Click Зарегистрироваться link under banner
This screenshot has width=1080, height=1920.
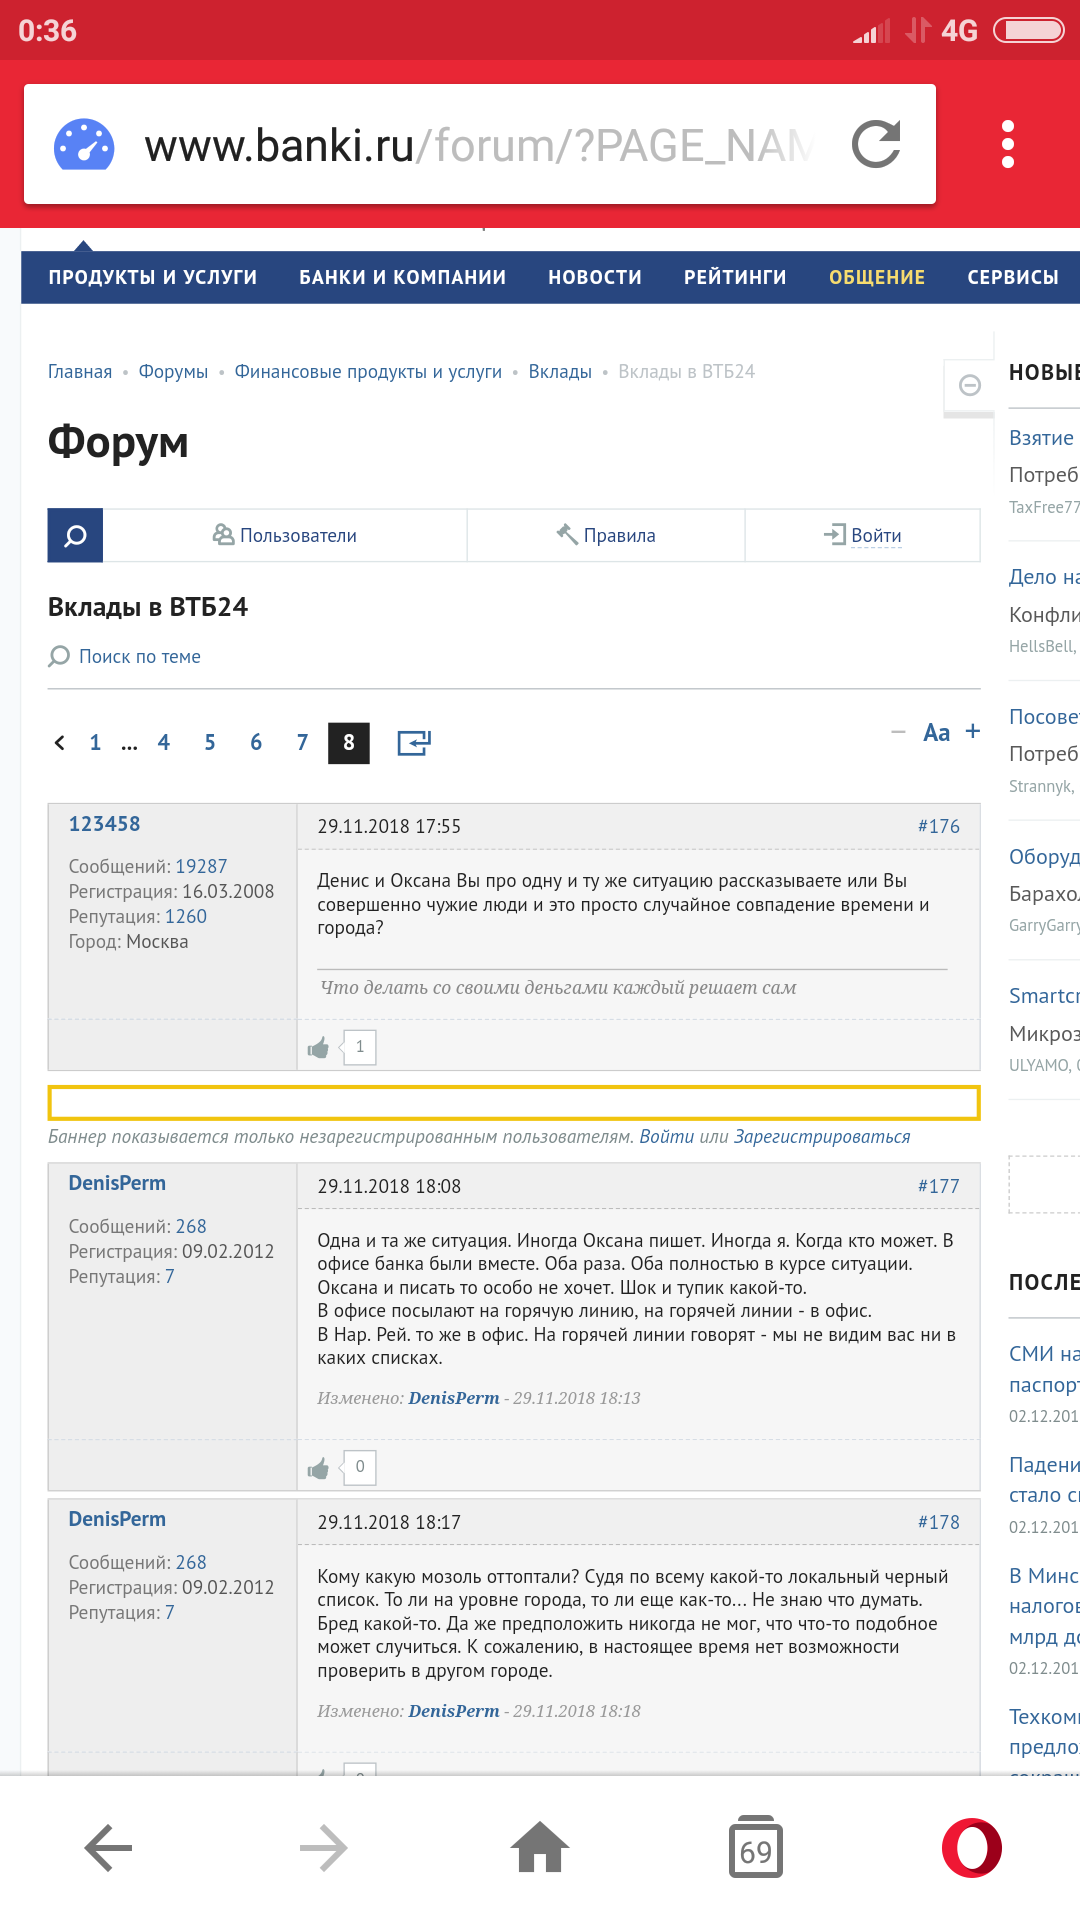coord(822,1137)
